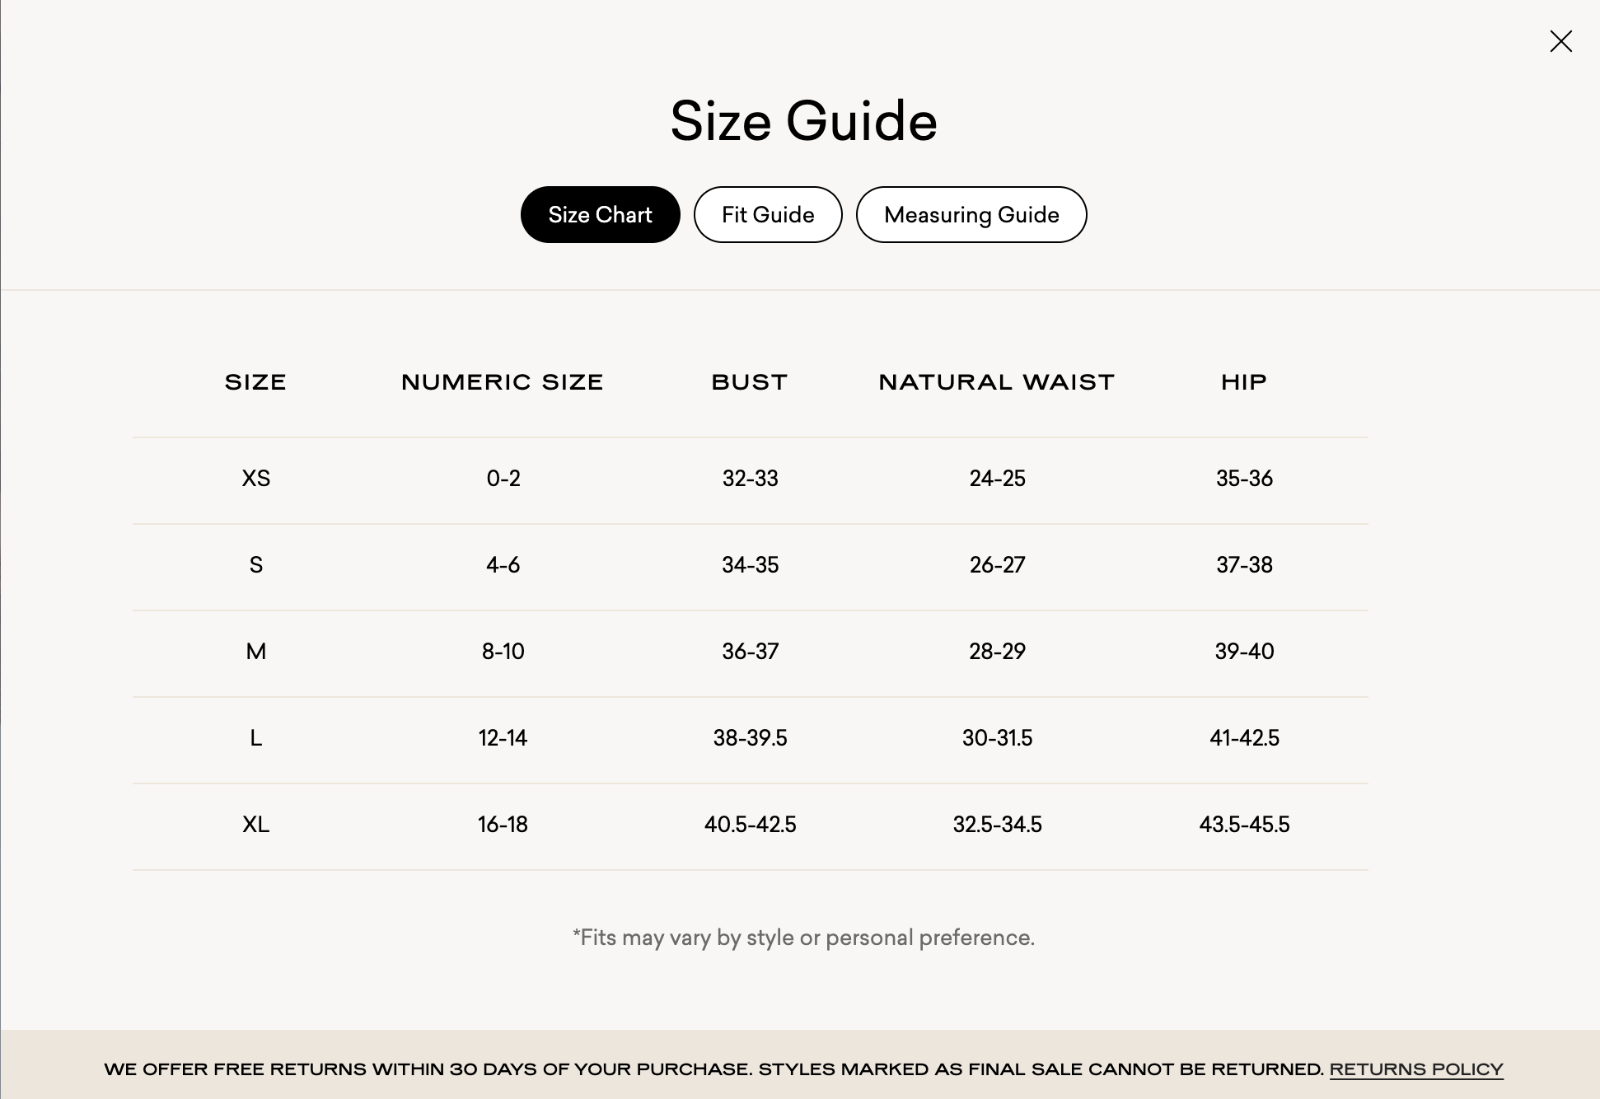
Task: Click waist value 28-29
Action: [997, 651]
